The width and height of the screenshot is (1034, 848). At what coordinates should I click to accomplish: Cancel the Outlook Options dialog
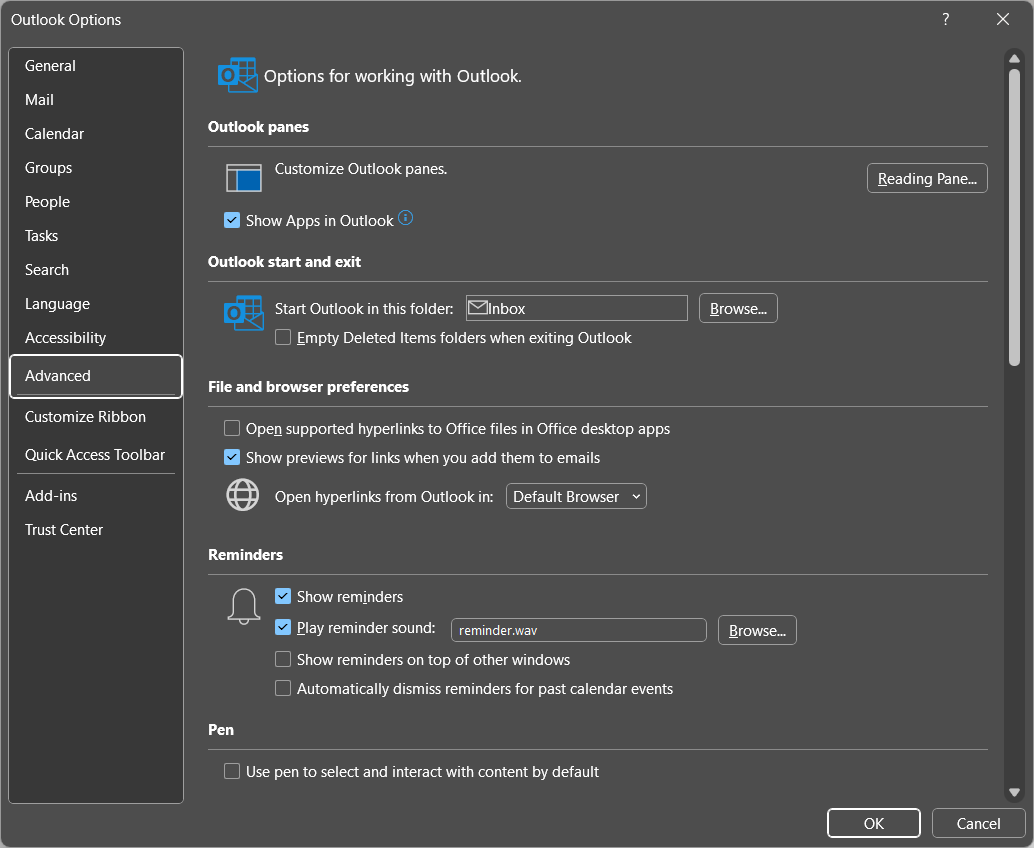[x=978, y=823]
